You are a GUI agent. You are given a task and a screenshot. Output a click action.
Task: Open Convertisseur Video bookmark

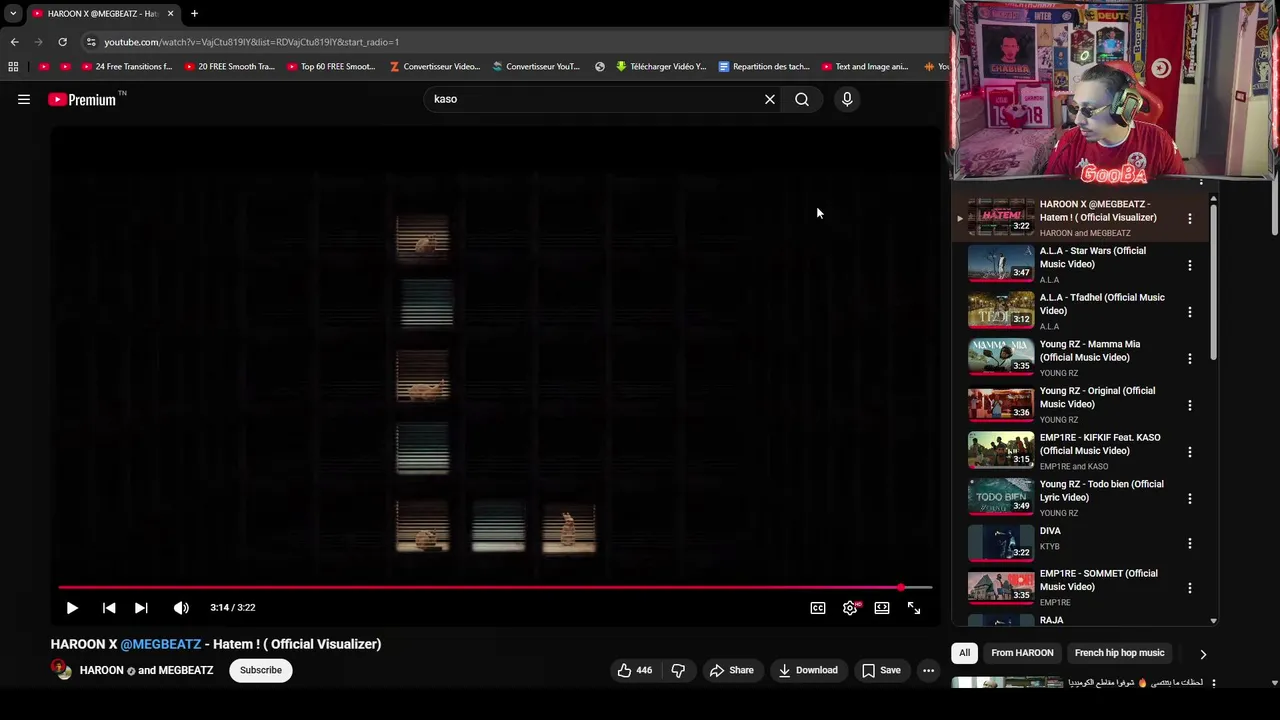tap(434, 67)
